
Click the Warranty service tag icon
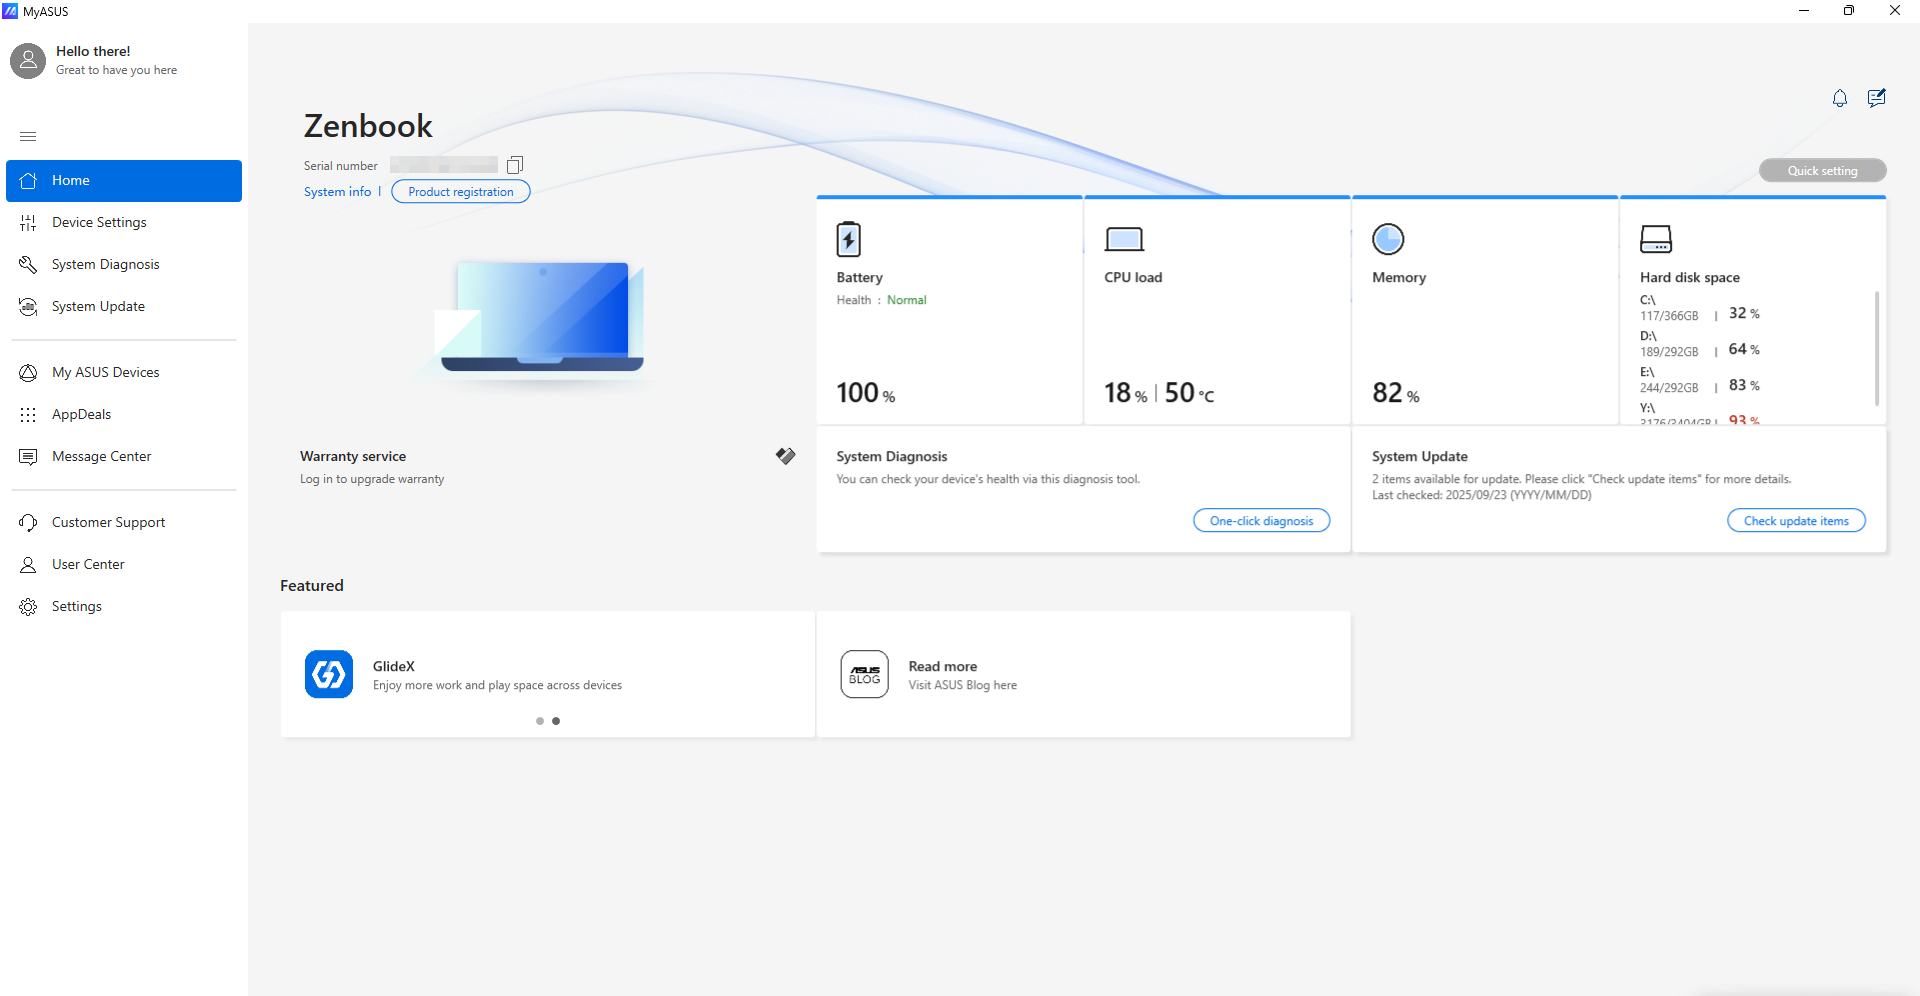point(786,456)
